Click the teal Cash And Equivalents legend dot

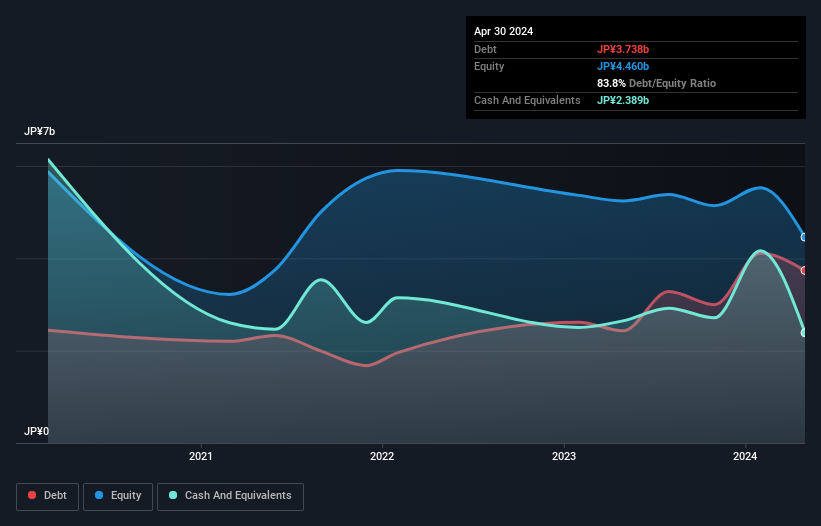click(173, 495)
